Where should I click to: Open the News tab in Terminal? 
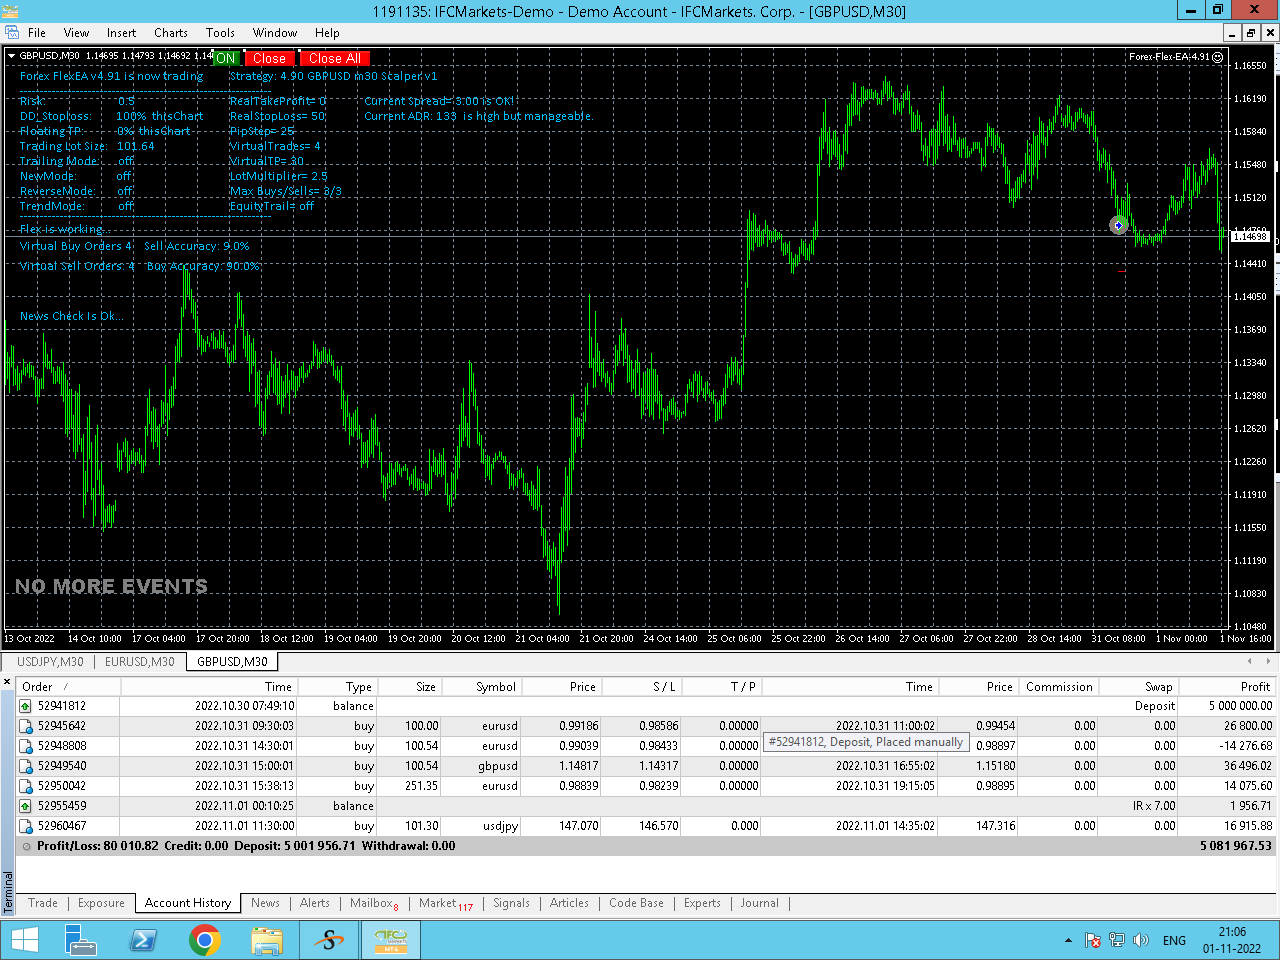265,903
